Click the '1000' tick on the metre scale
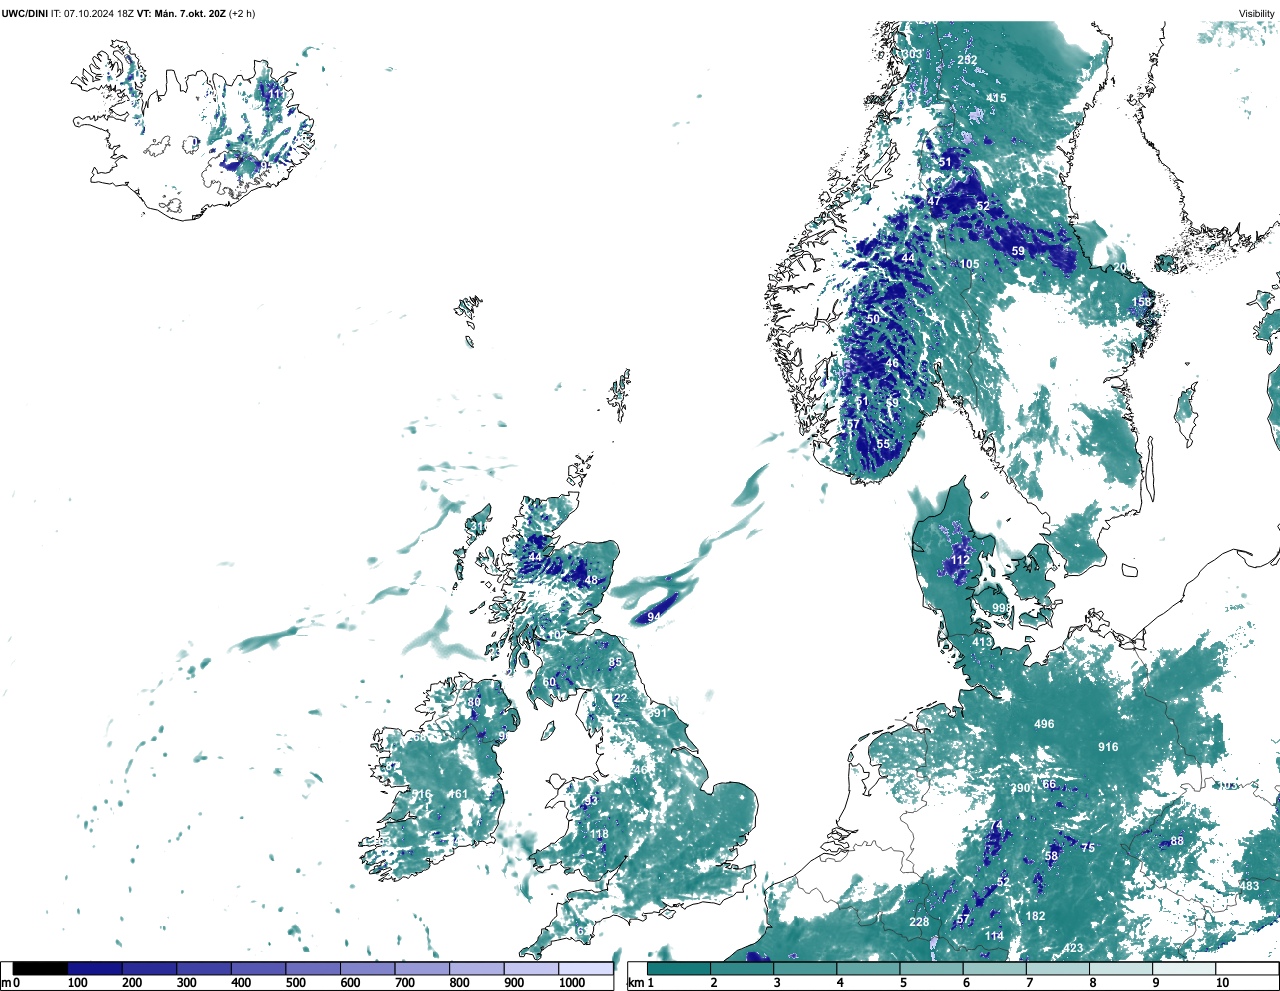 (x=572, y=983)
